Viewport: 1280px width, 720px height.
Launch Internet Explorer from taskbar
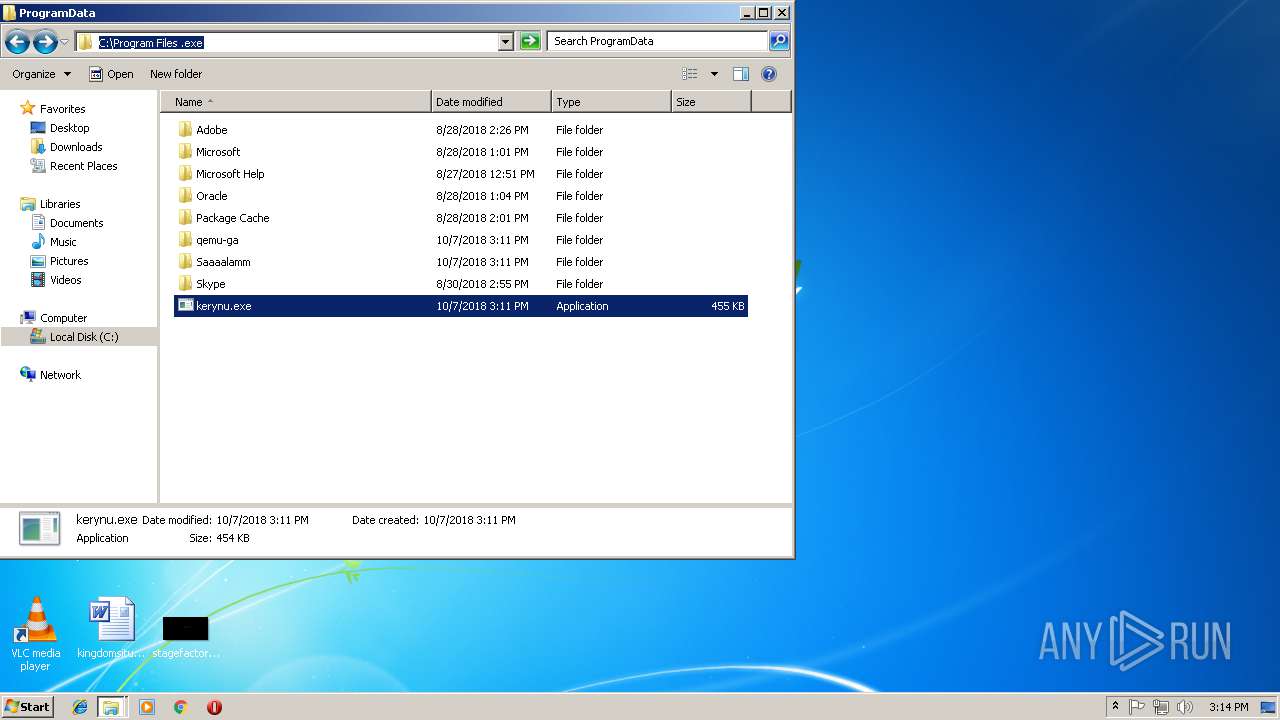tap(80, 707)
